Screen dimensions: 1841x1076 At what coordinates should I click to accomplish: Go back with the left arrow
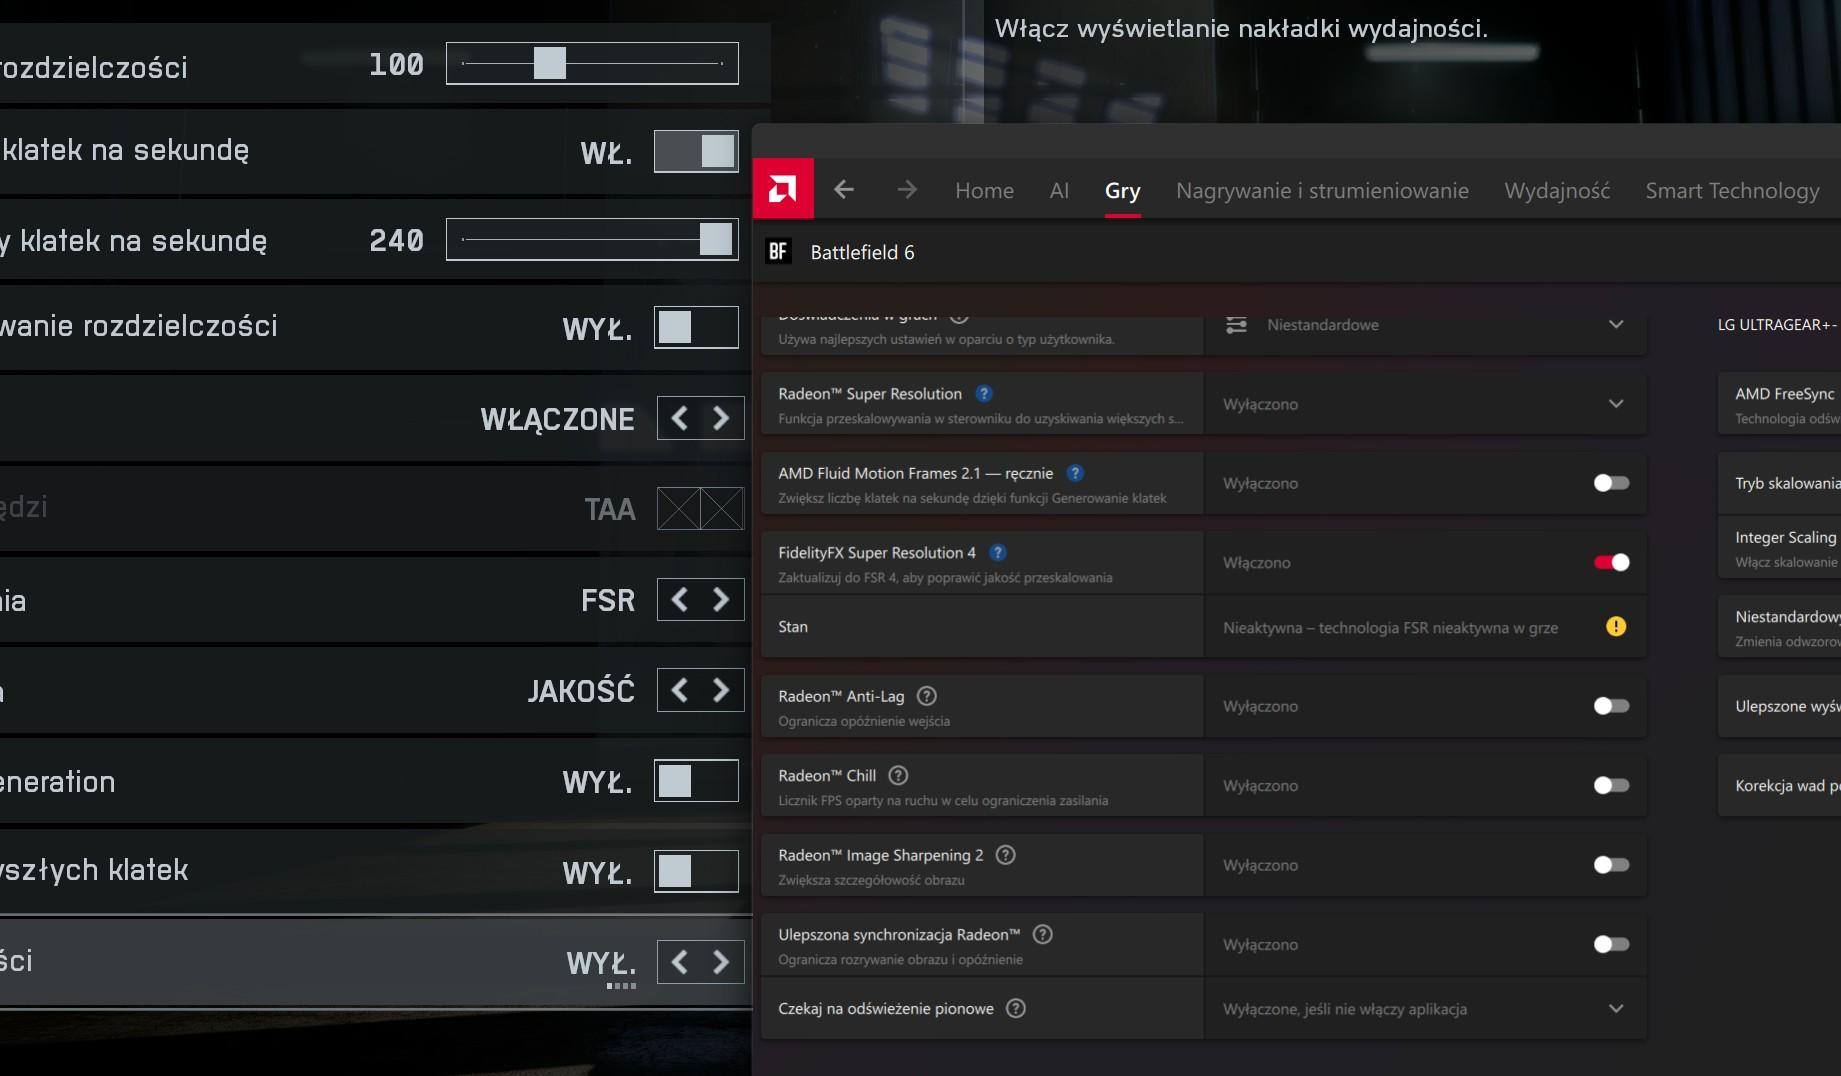tap(844, 190)
